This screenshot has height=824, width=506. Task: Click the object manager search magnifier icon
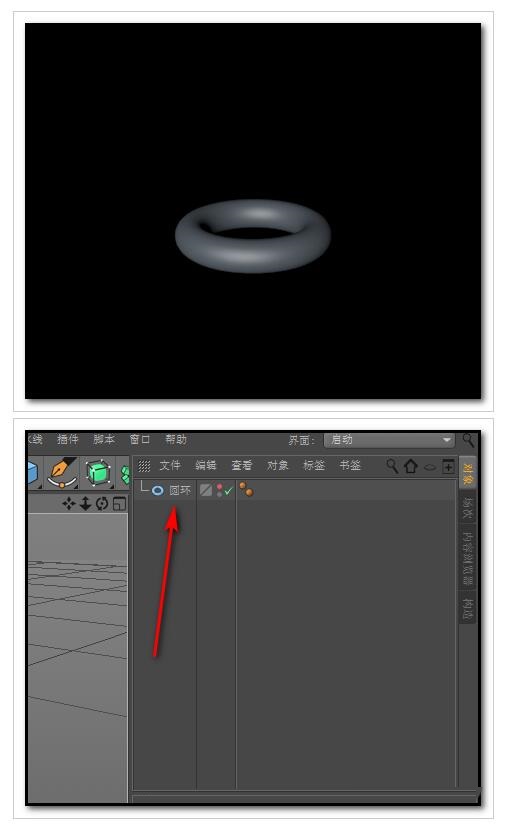(x=392, y=466)
